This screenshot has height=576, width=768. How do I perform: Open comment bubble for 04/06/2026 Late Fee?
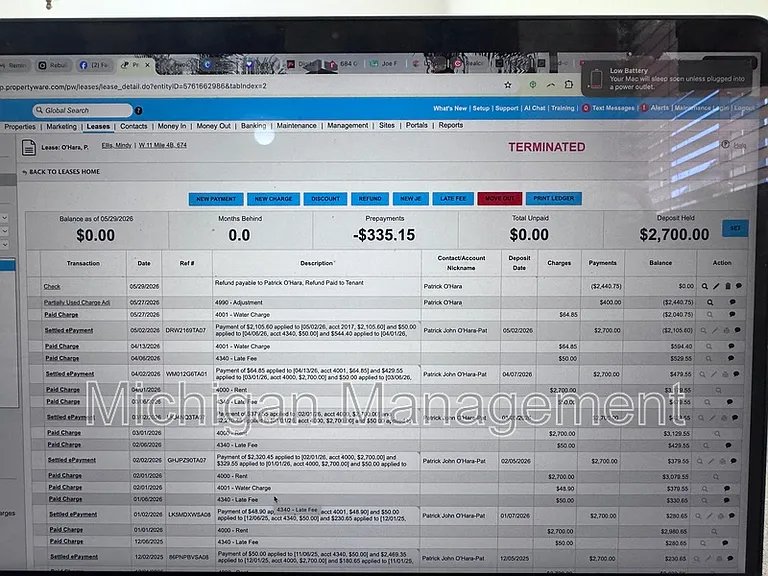pos(731,359)
